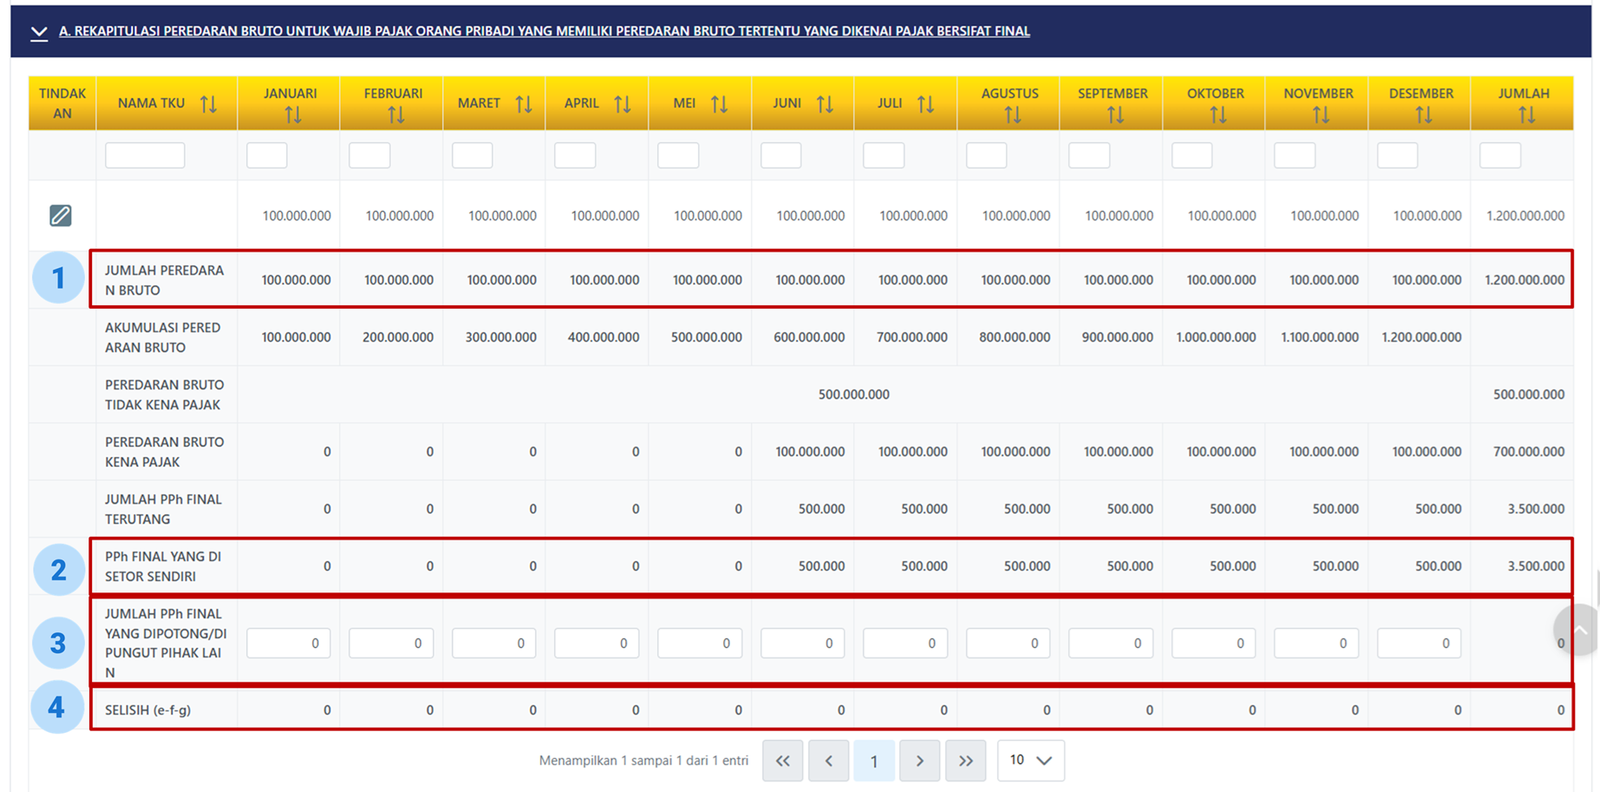The image size is (1600, 792).
Task: Sort table by NAMA TKU column
Action: tap(208, 104)
